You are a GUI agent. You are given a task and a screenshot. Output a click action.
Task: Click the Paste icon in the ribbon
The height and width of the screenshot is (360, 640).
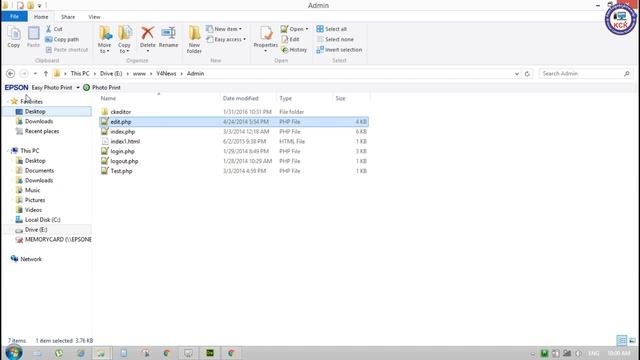(33, 37)
